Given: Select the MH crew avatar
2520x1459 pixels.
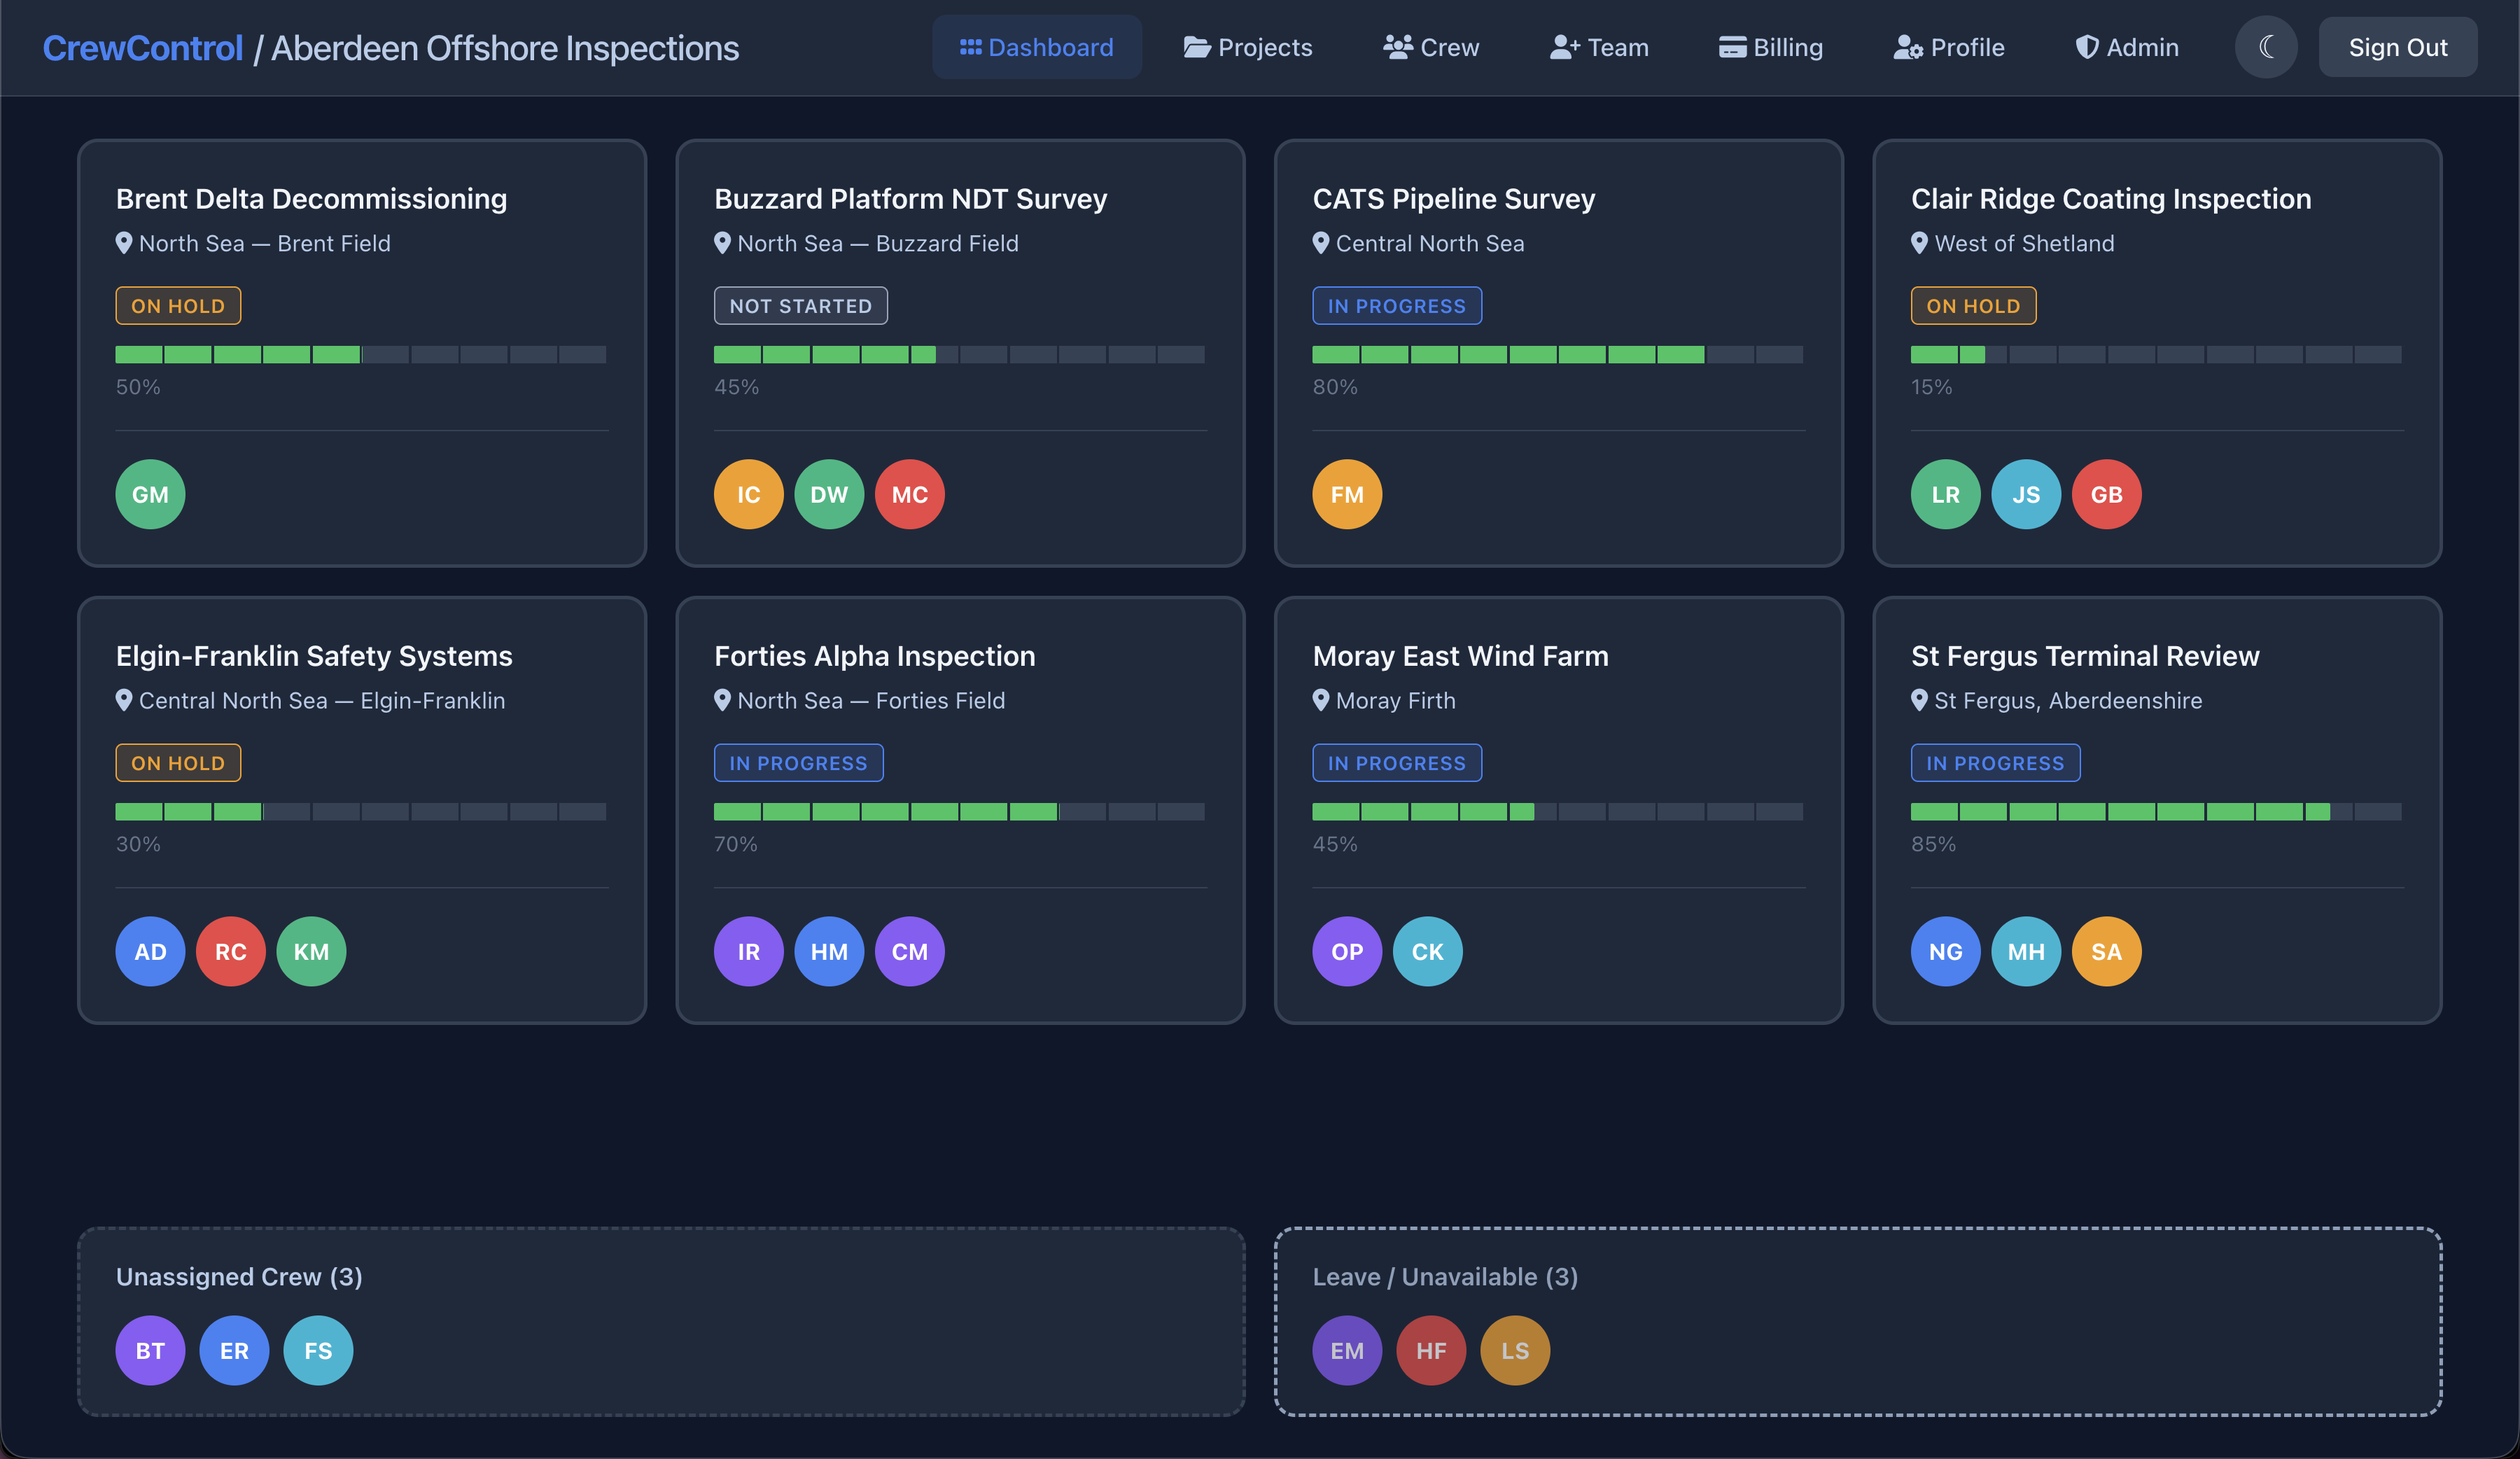Looking at the screenshot, I should tap(2026, 951).
